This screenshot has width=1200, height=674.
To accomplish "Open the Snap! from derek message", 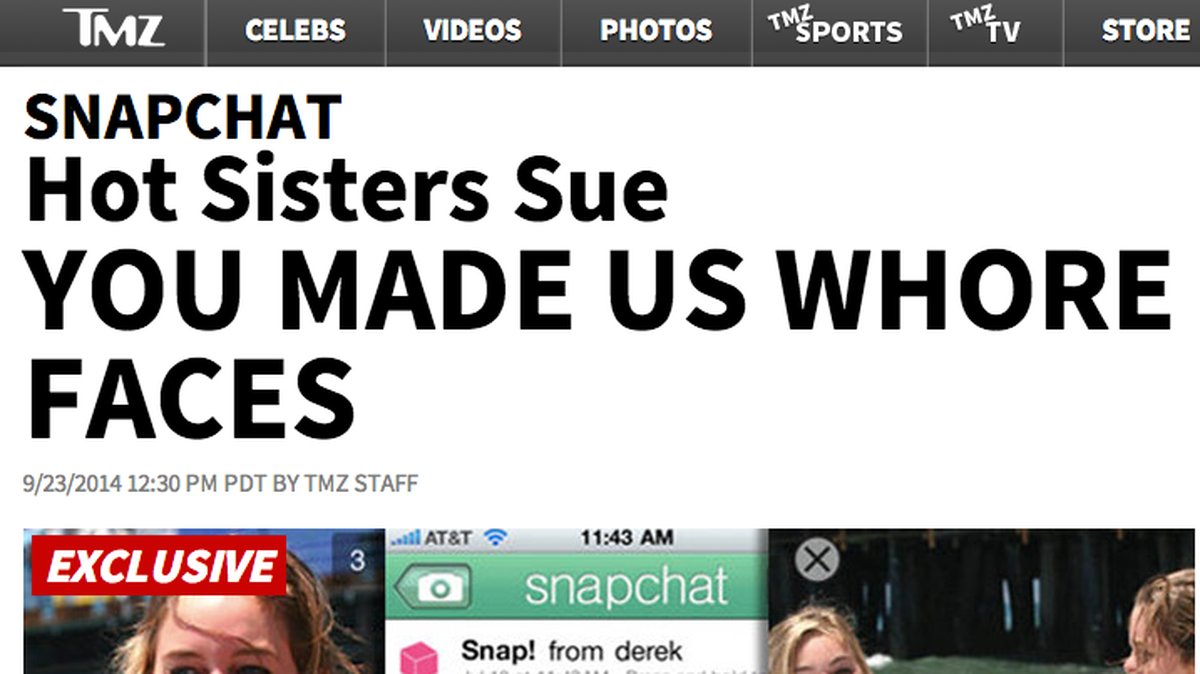I will click(571, 652).
